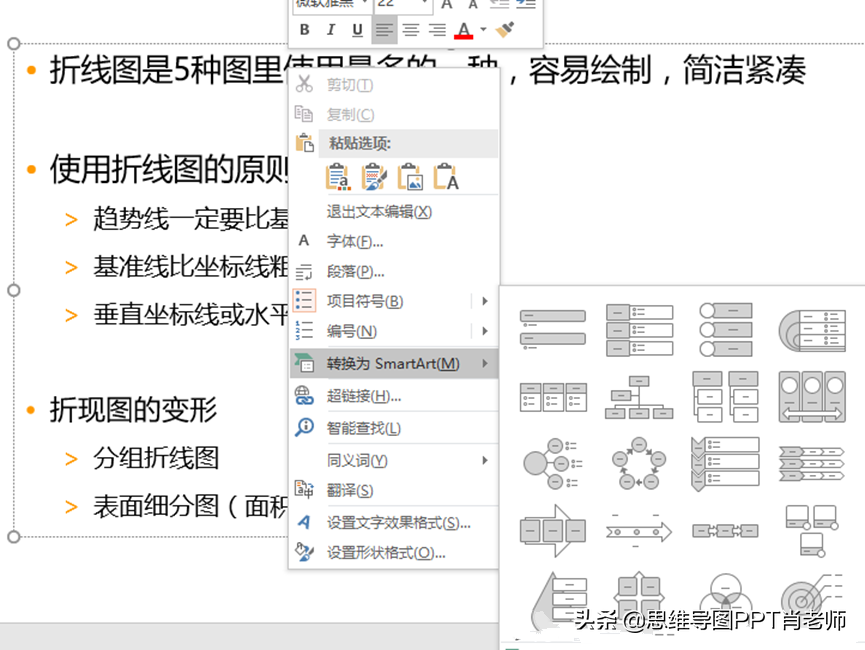Pick the Vertical Block List SmartArt layout
The width and height of the screenshot is (865, 650).
(639, 329)
